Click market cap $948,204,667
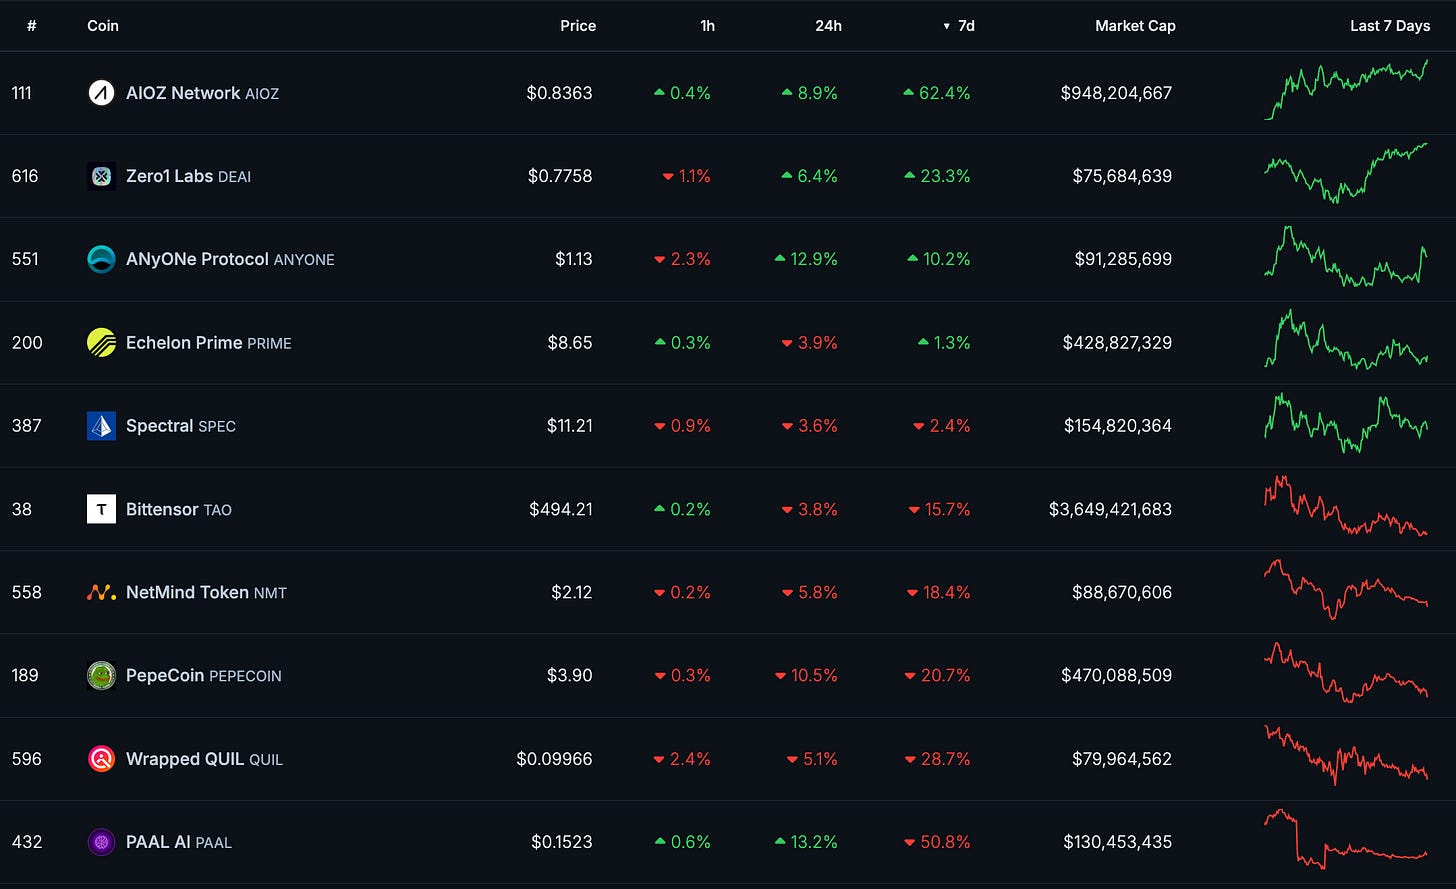Viewport: 1456px width, 889px height. [x=1116, y=93]
